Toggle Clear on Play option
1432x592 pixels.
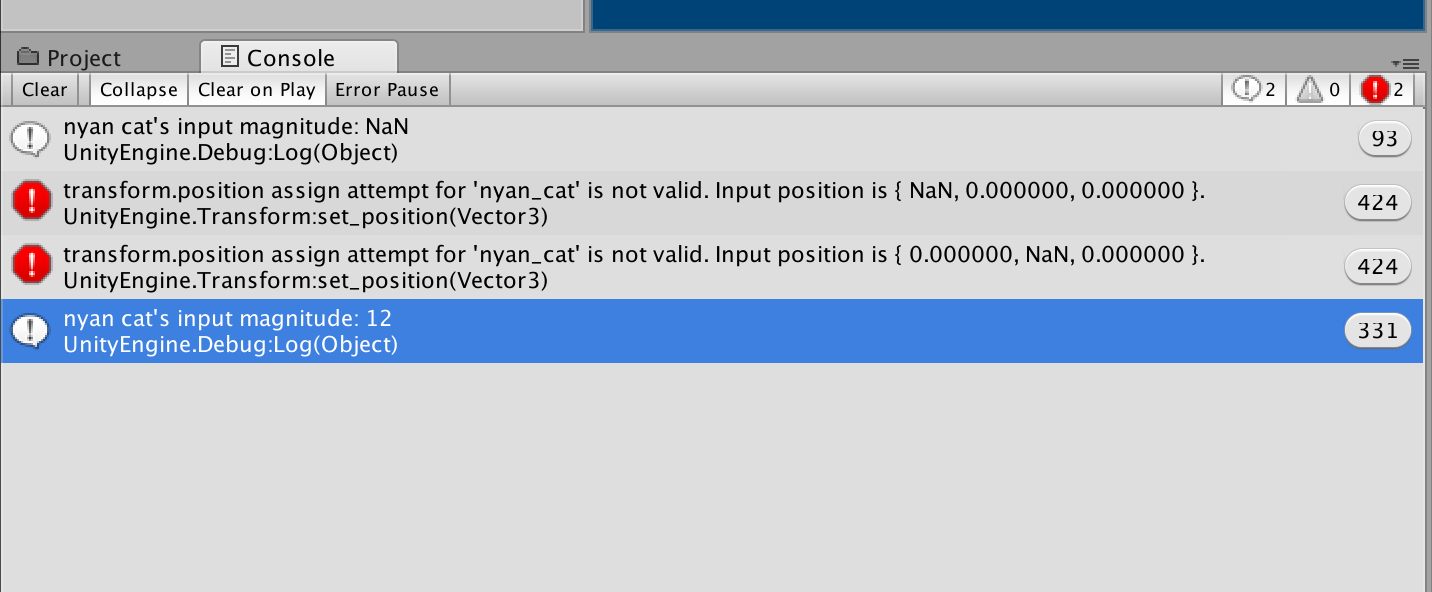pos(257,90)
